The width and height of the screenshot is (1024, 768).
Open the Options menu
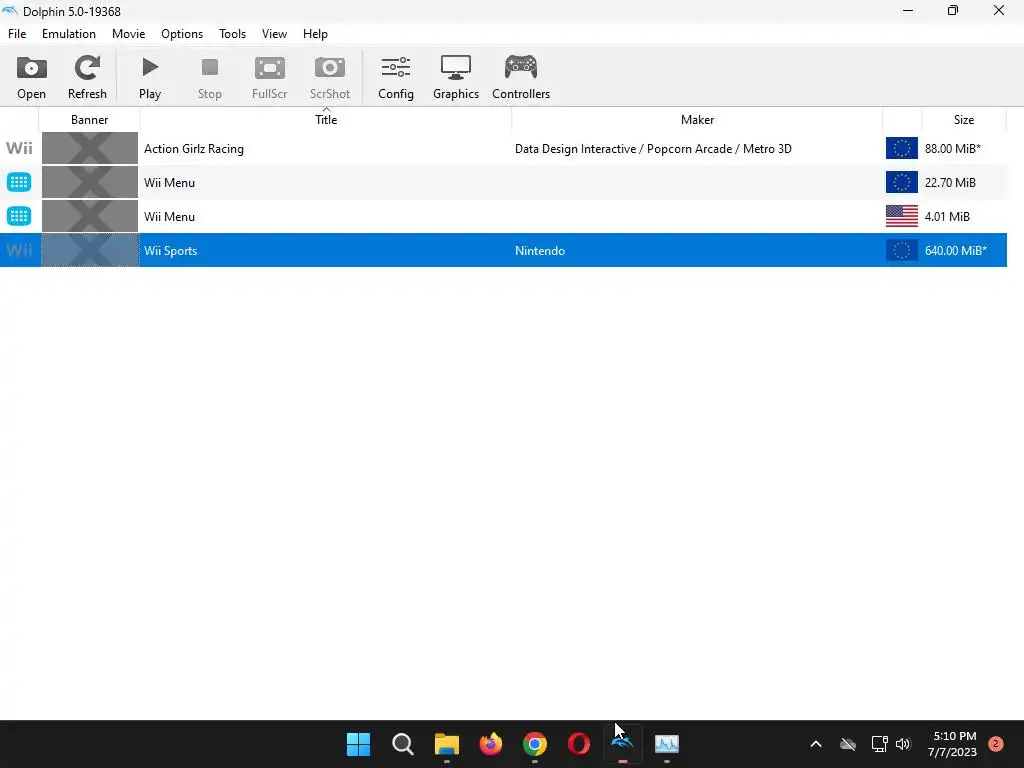pyautogui.click(x=182, y=34)
